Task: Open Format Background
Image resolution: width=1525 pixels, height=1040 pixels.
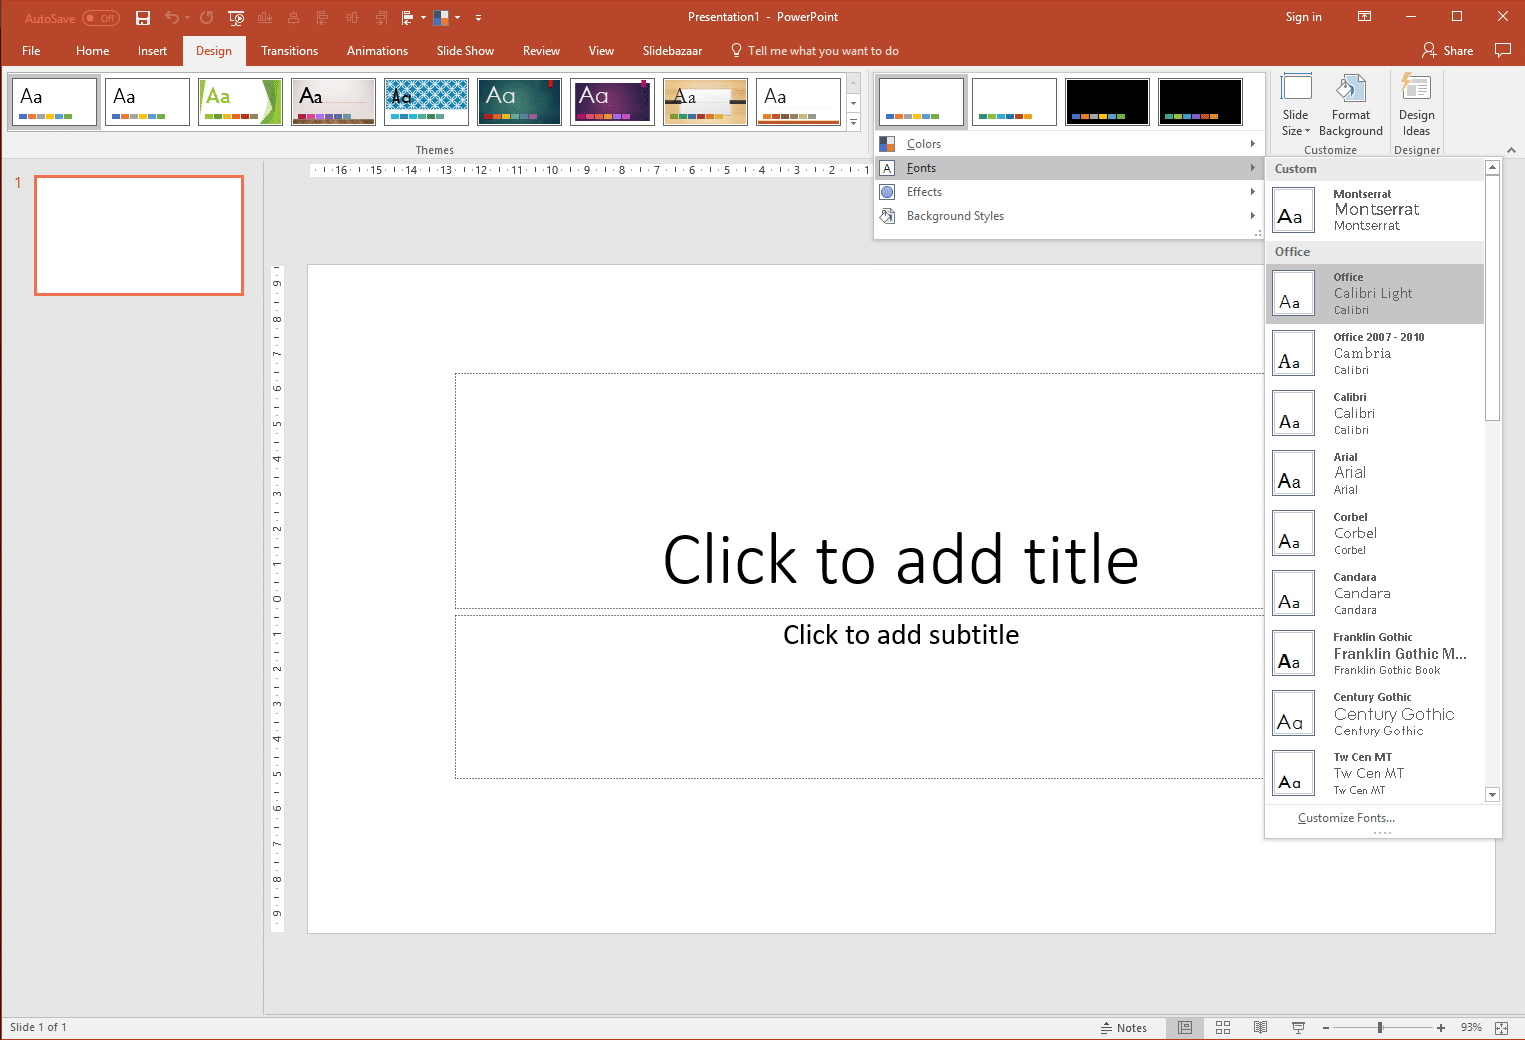Action: pos(1350,105)
